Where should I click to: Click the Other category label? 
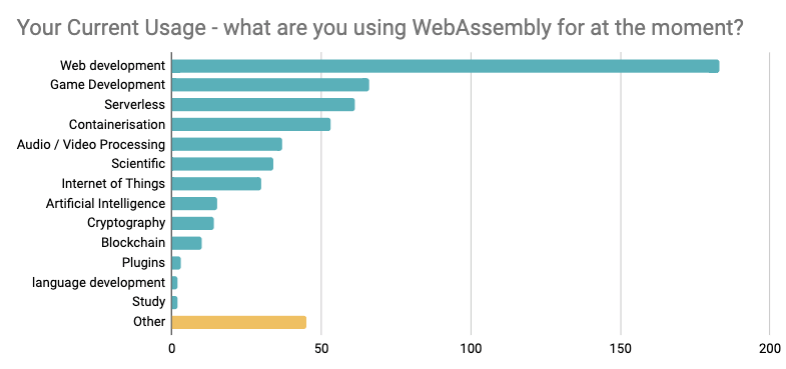pyautogui.click(x=149, y=322)
